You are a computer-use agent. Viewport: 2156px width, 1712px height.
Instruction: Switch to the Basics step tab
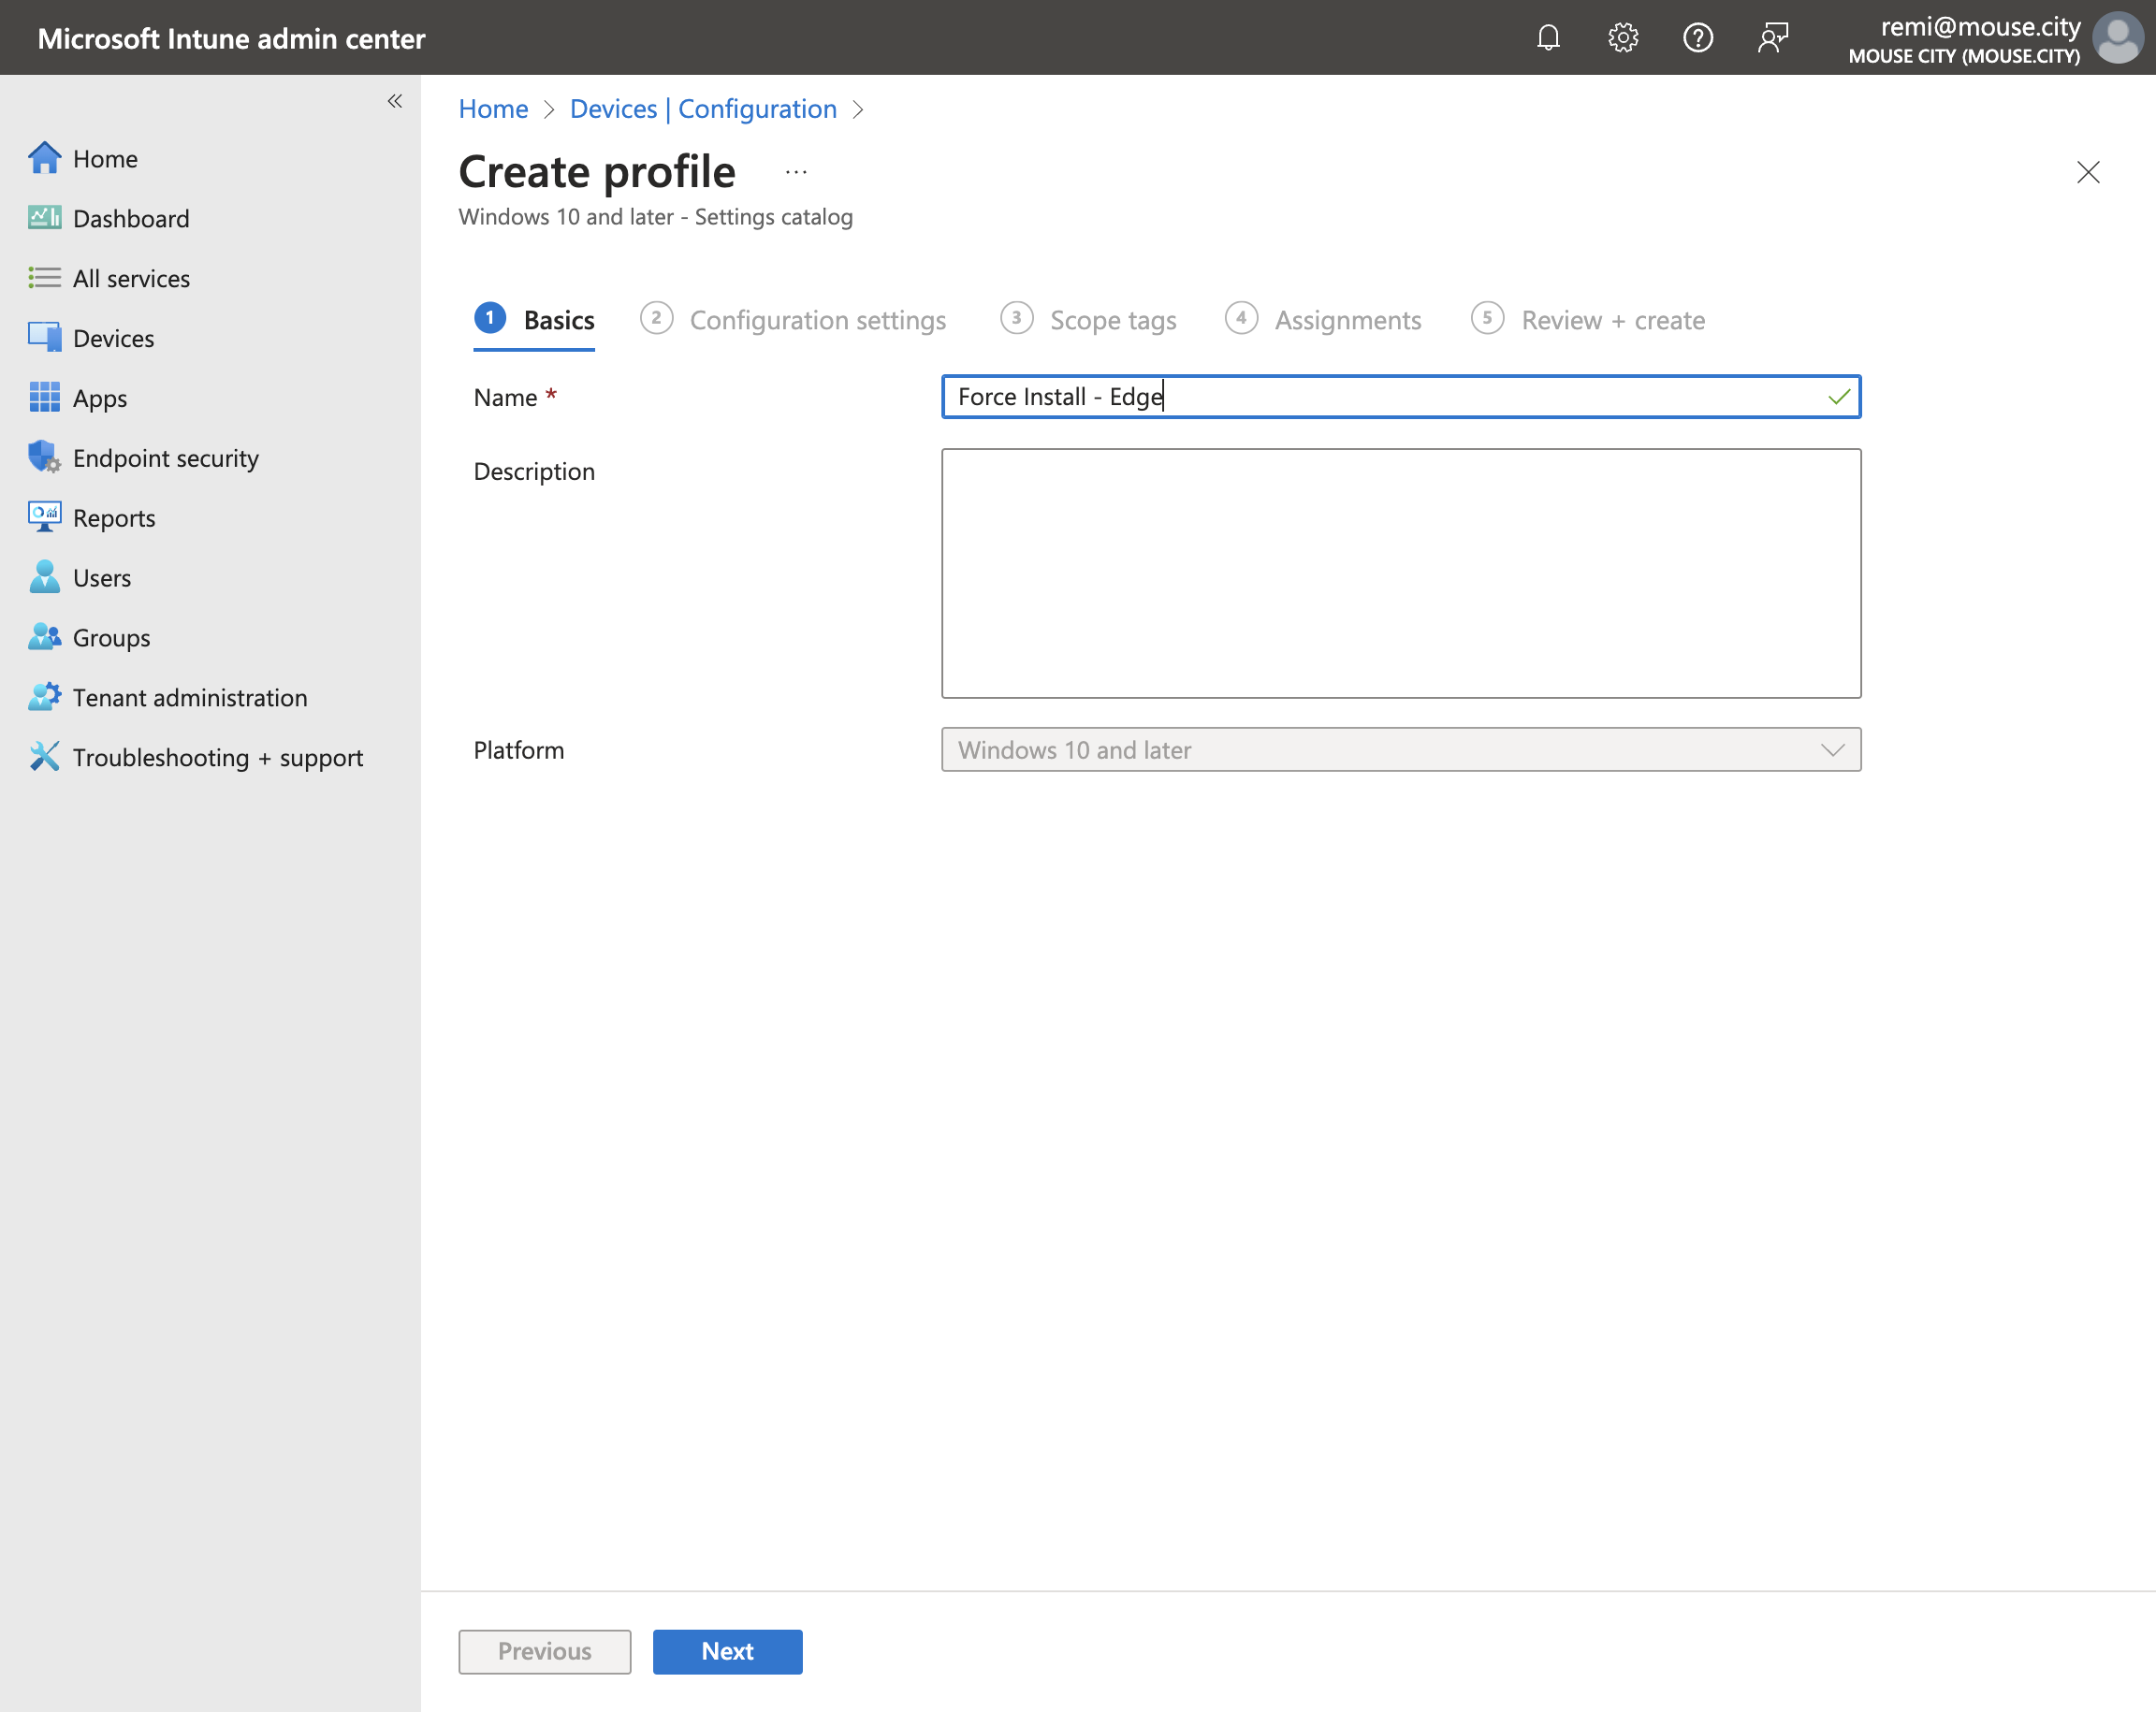(534, 320)
